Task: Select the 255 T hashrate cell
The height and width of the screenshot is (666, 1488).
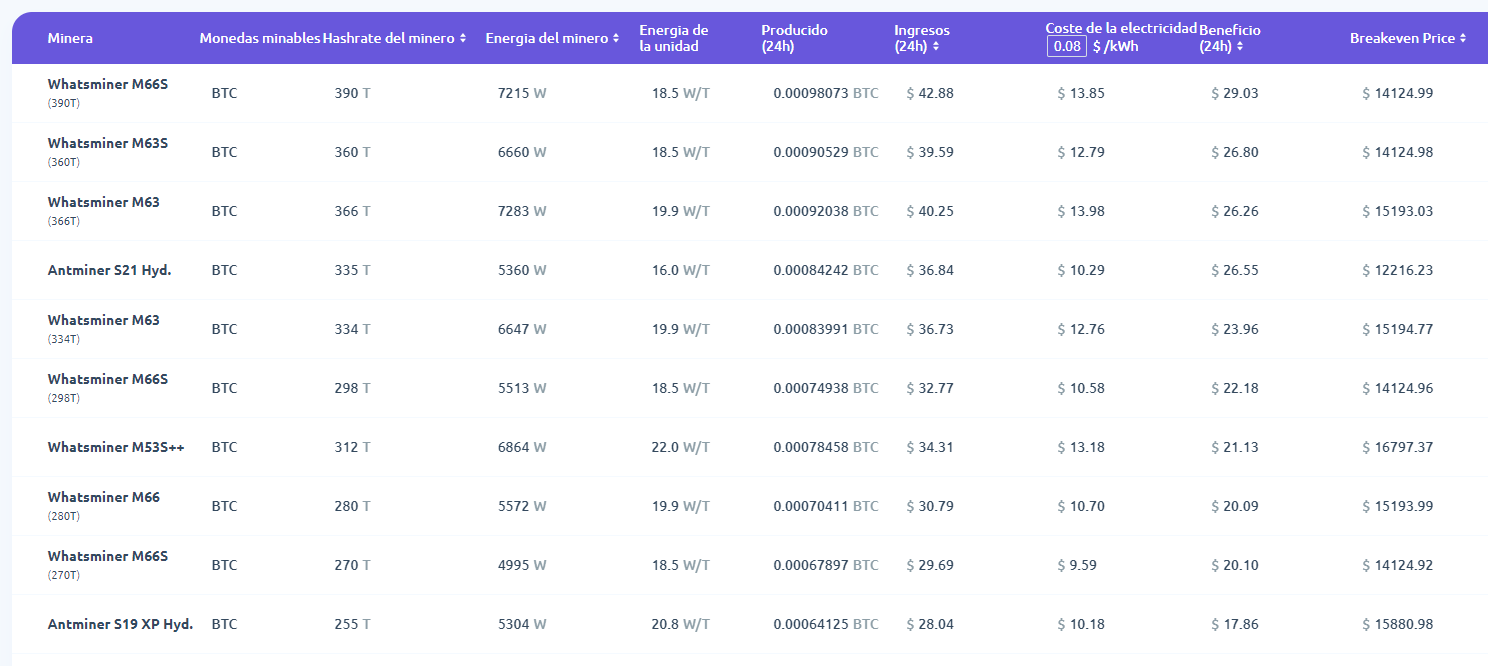Action: point(352,624)
